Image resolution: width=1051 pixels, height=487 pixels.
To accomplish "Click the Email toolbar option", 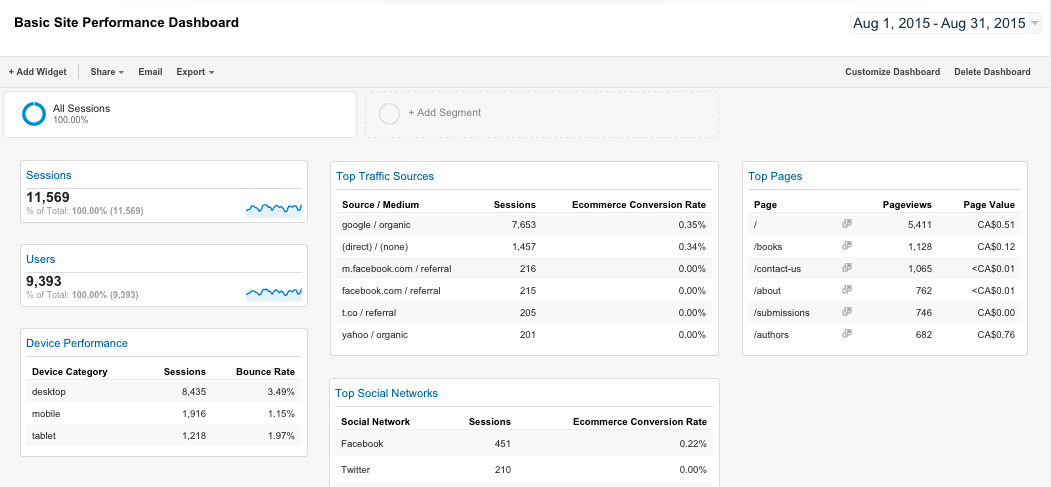I will point(150,72).
